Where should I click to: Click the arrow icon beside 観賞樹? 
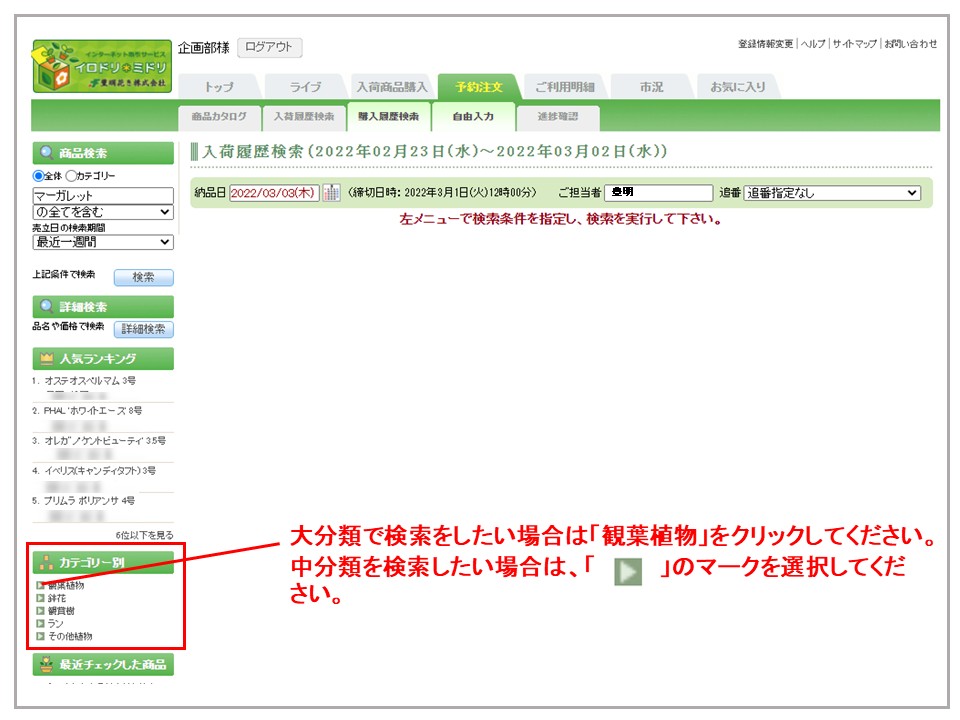(40, 610)
